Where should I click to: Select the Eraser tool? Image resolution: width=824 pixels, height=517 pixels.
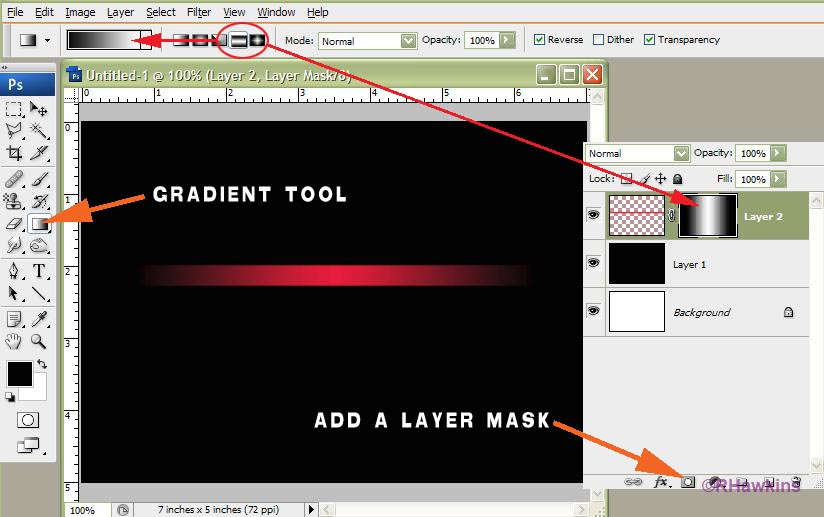[14, 224]
